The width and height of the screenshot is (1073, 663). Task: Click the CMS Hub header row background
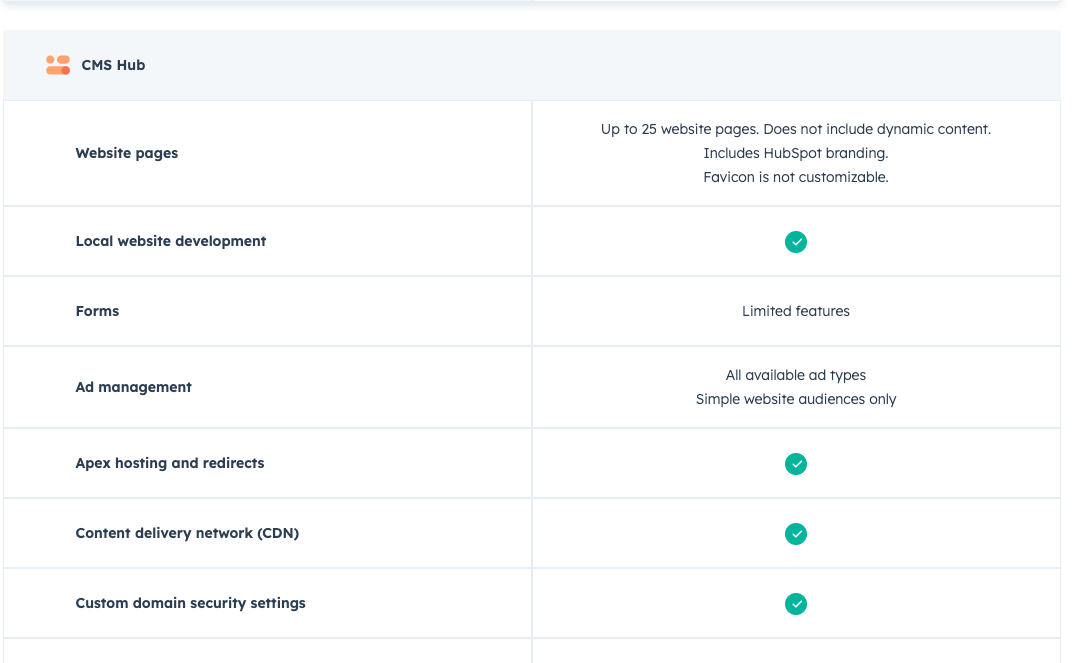pyautogui.click(x=600, y=65)
